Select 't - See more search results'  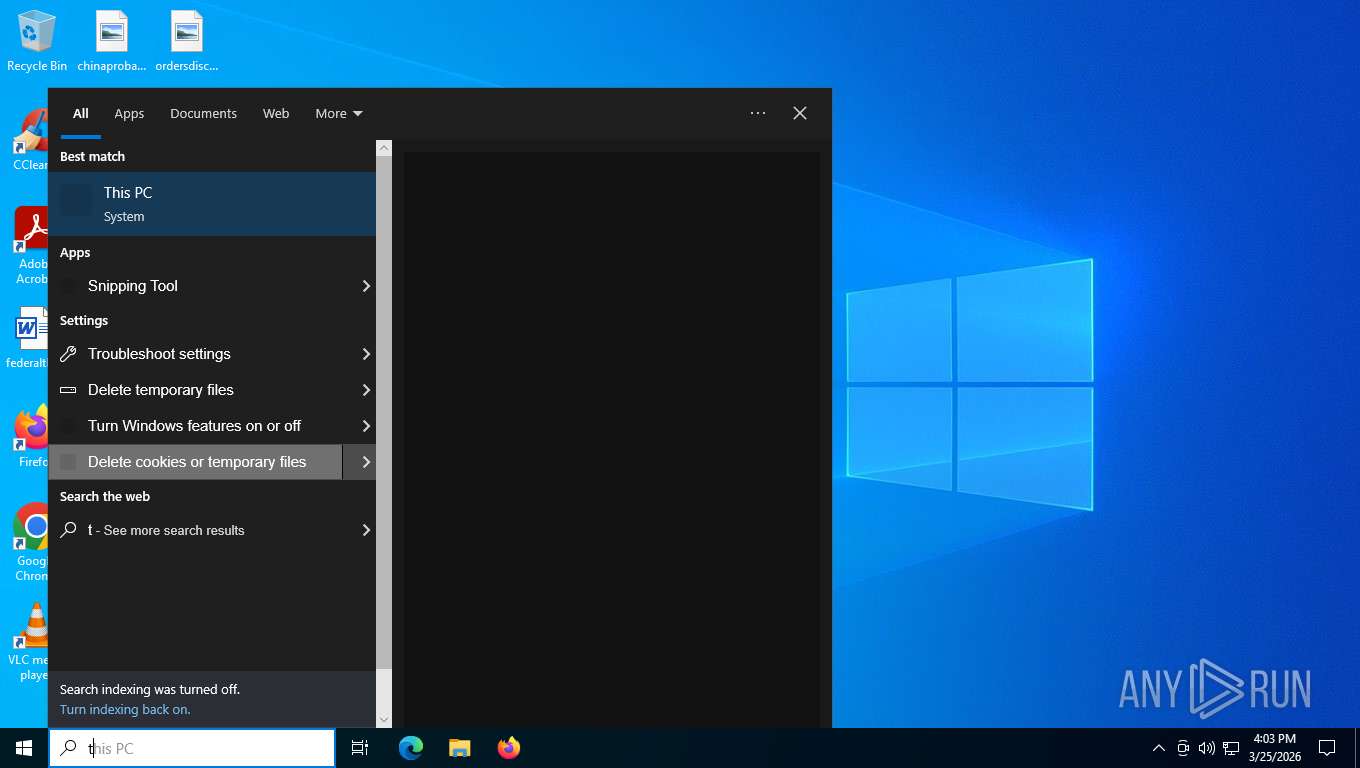tap(195, 530)
